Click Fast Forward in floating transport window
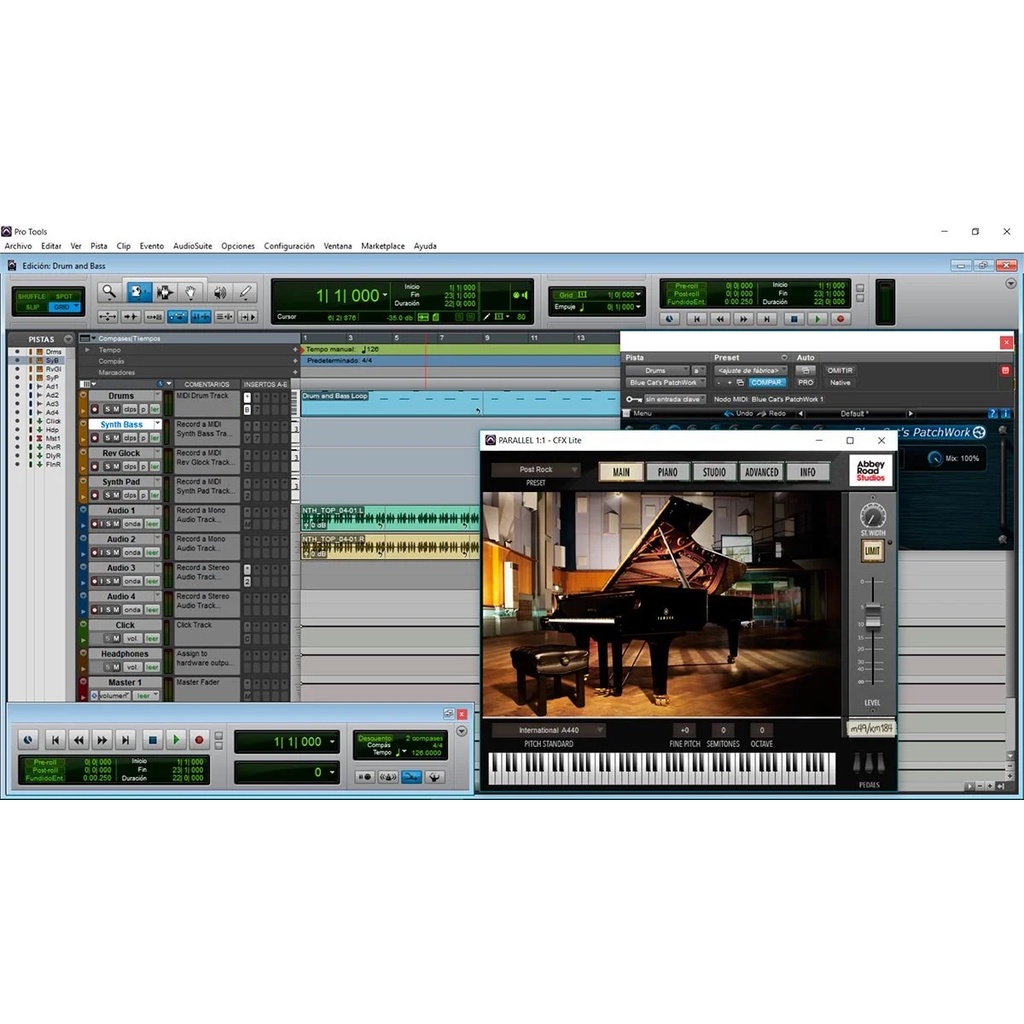Screen dimensions: 1024x1024 point(103,740)
